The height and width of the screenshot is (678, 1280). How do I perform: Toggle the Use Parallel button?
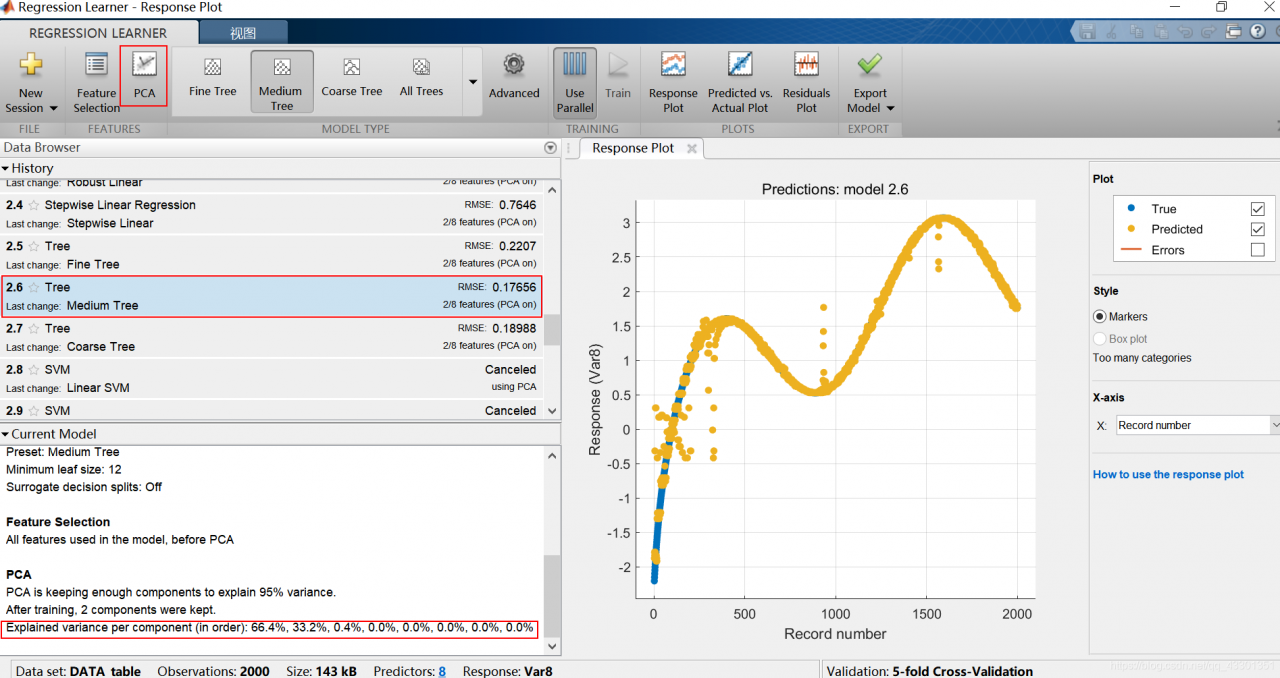(x=575, y=82)
